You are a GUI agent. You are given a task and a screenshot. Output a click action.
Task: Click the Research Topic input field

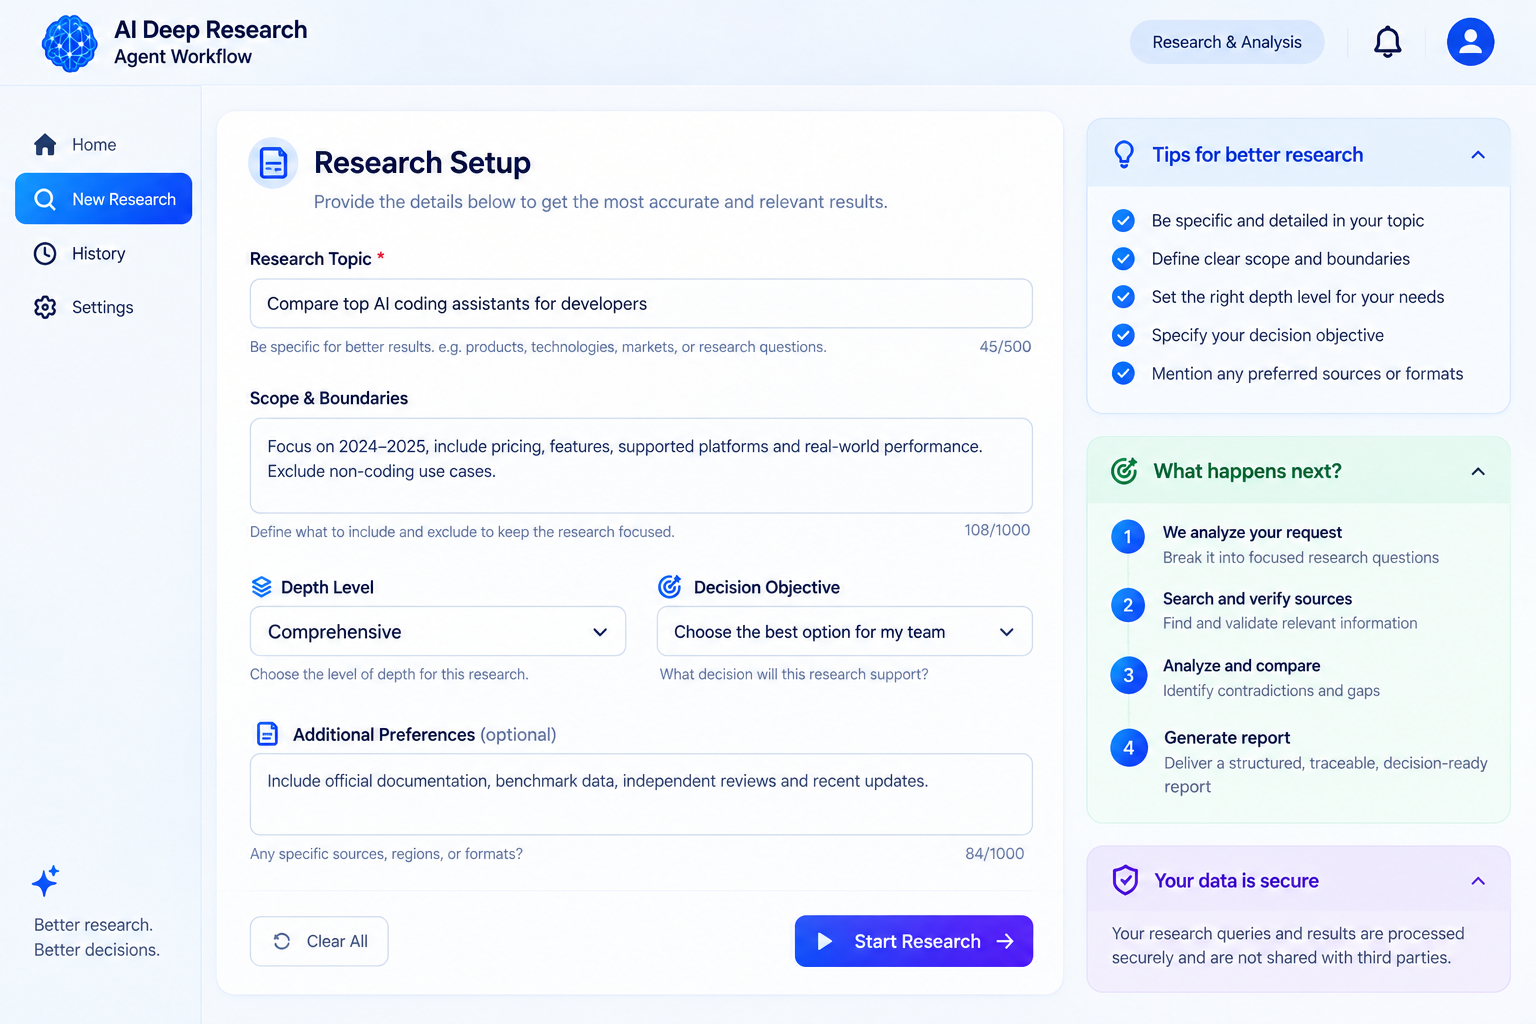point(641,303)
